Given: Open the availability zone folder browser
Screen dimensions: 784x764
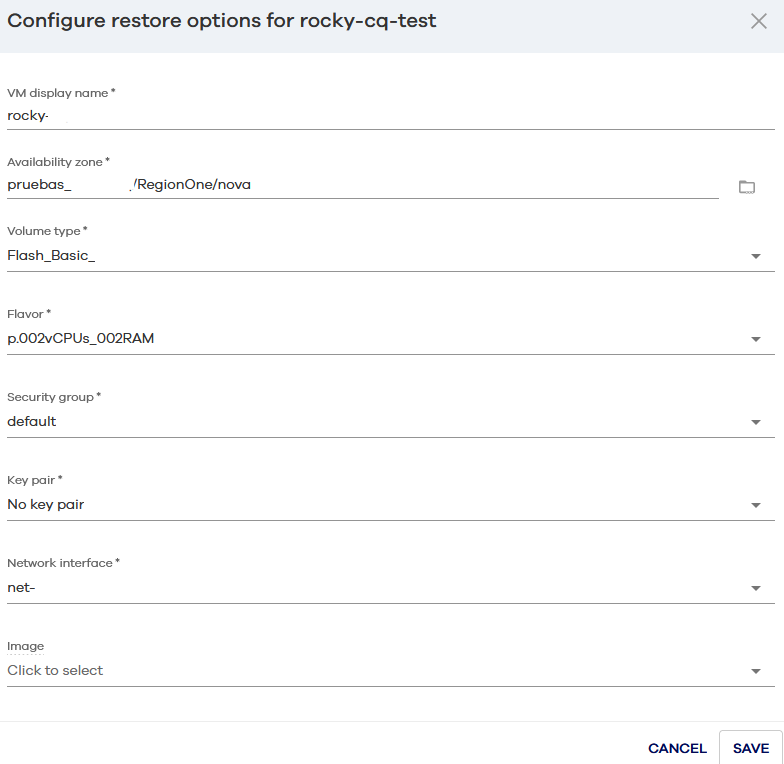Looking at the screenshot, I should 746,187.
